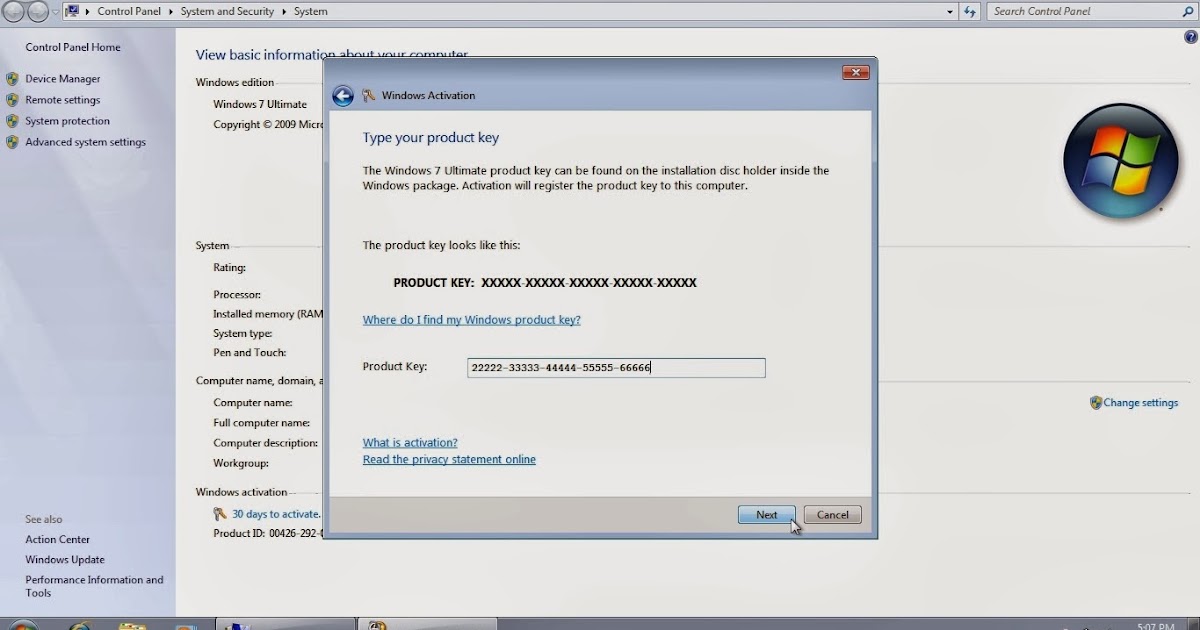Open Action Center under See also

[57, 539]
